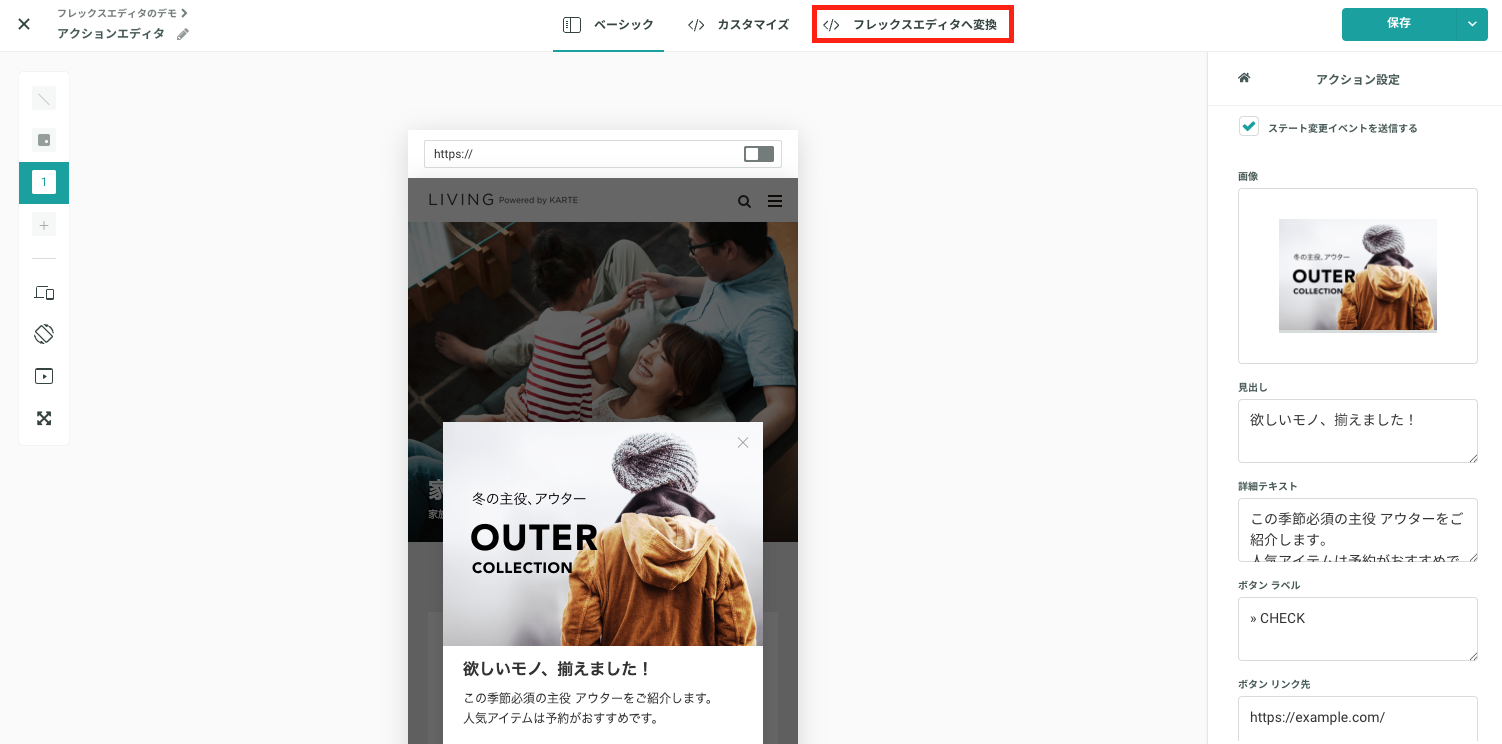1502x744 pixels.
Task: Play the action preview
Action: coord(44,376)
